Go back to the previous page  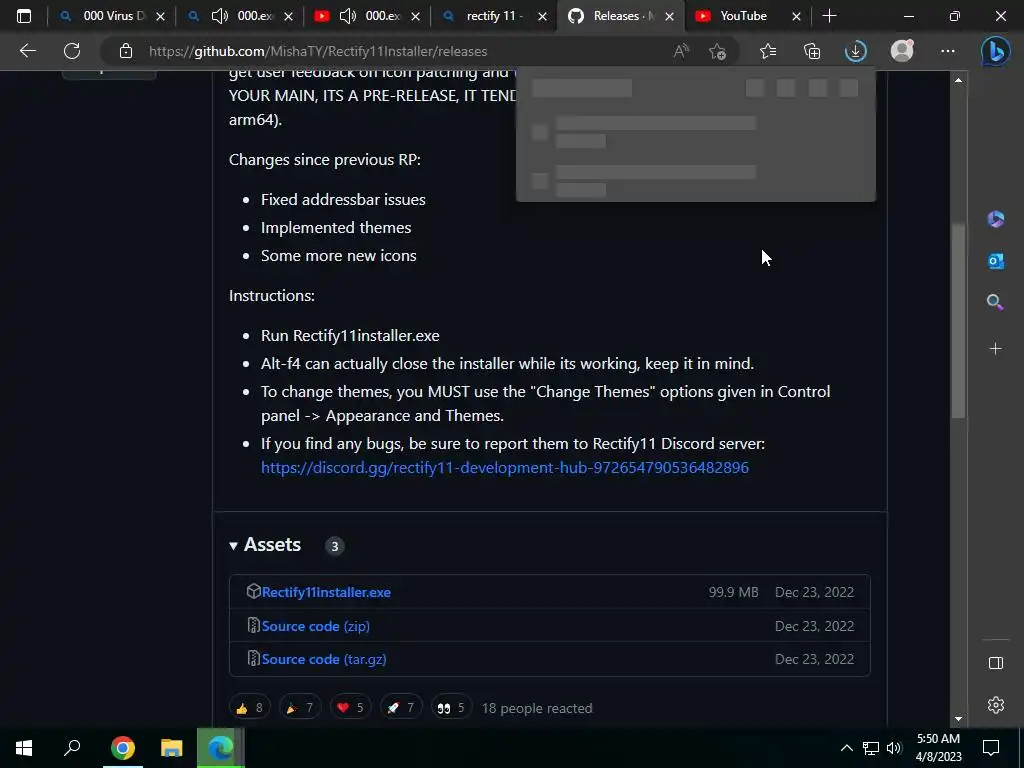coord(27,51)
